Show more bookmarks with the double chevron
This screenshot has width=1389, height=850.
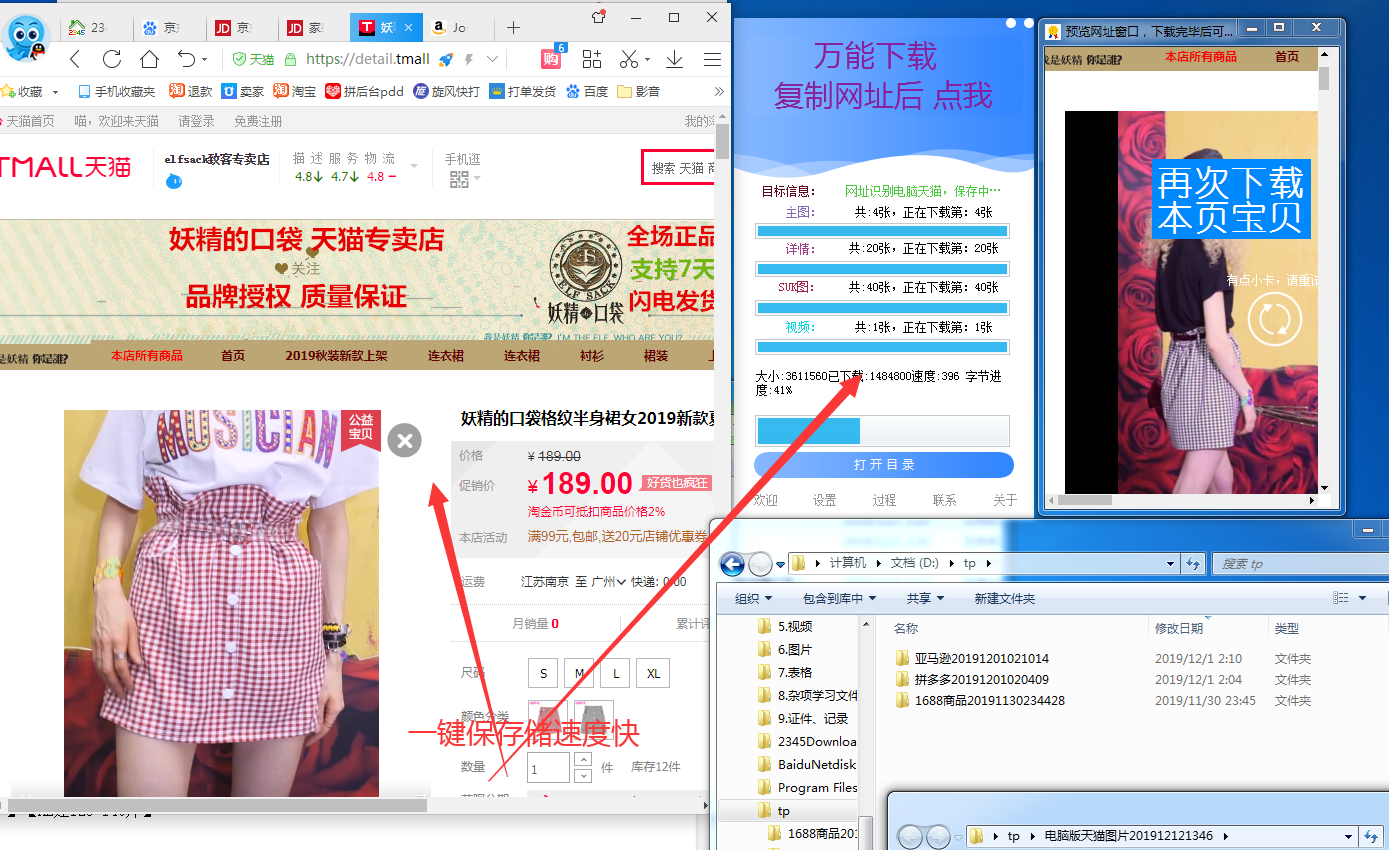click(719, 91)
